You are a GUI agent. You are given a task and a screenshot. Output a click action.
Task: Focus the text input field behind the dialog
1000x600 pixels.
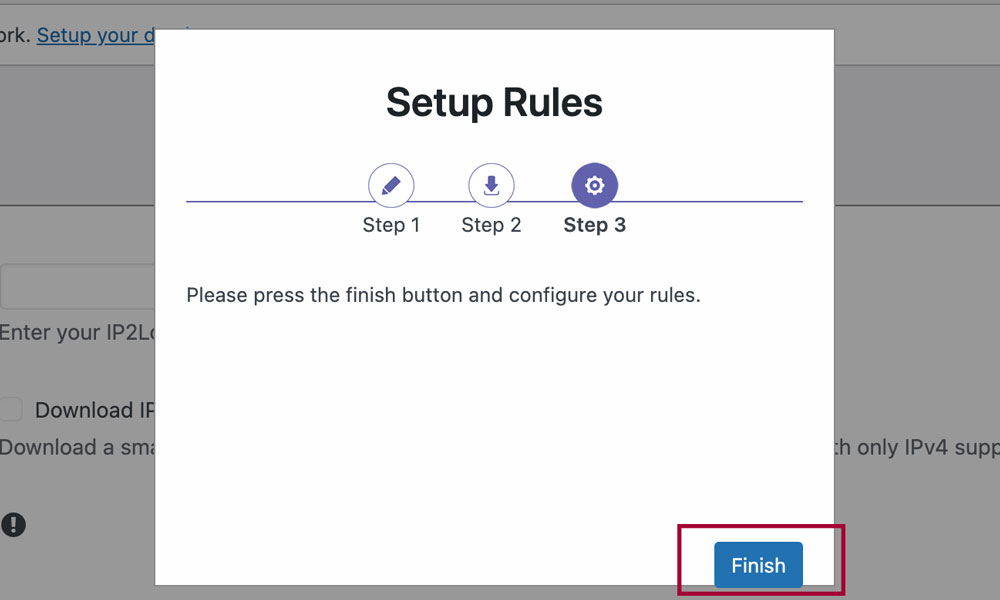78,287
